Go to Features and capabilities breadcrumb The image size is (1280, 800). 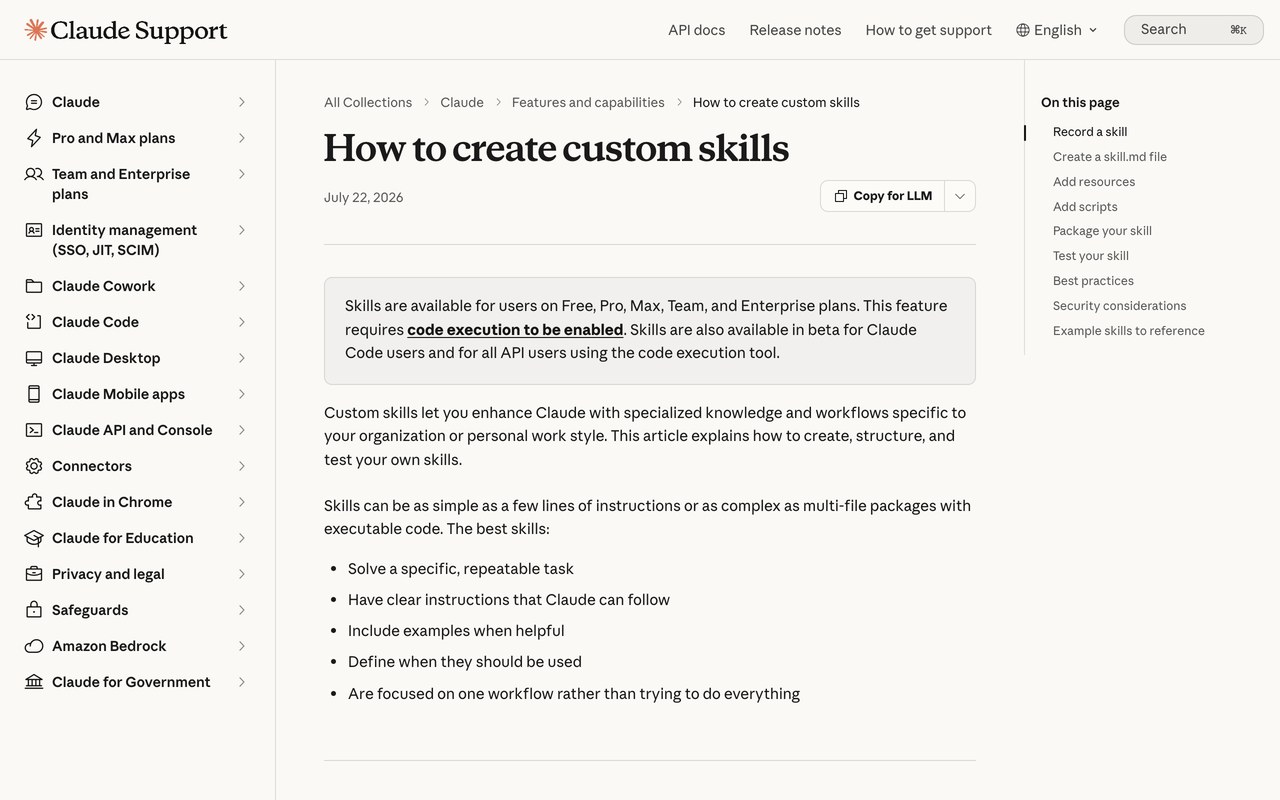[588, 102]
